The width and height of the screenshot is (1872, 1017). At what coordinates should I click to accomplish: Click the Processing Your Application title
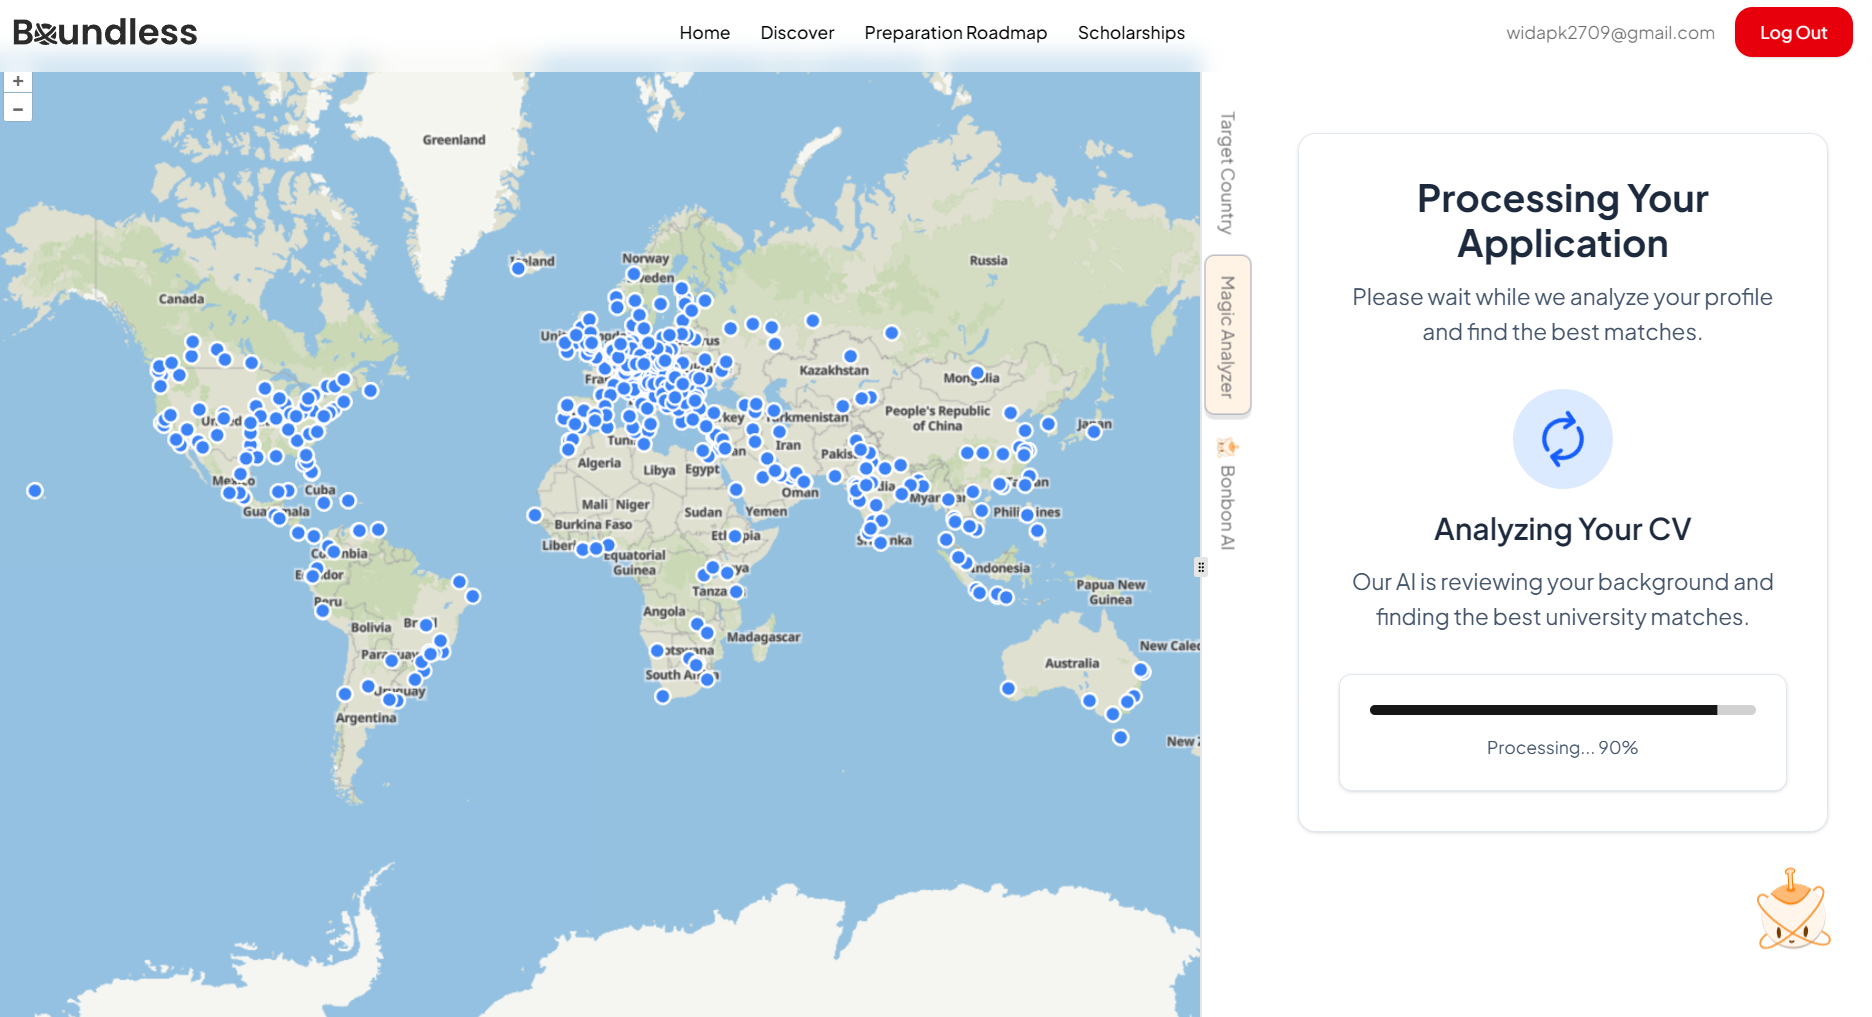coord(1562,221)
